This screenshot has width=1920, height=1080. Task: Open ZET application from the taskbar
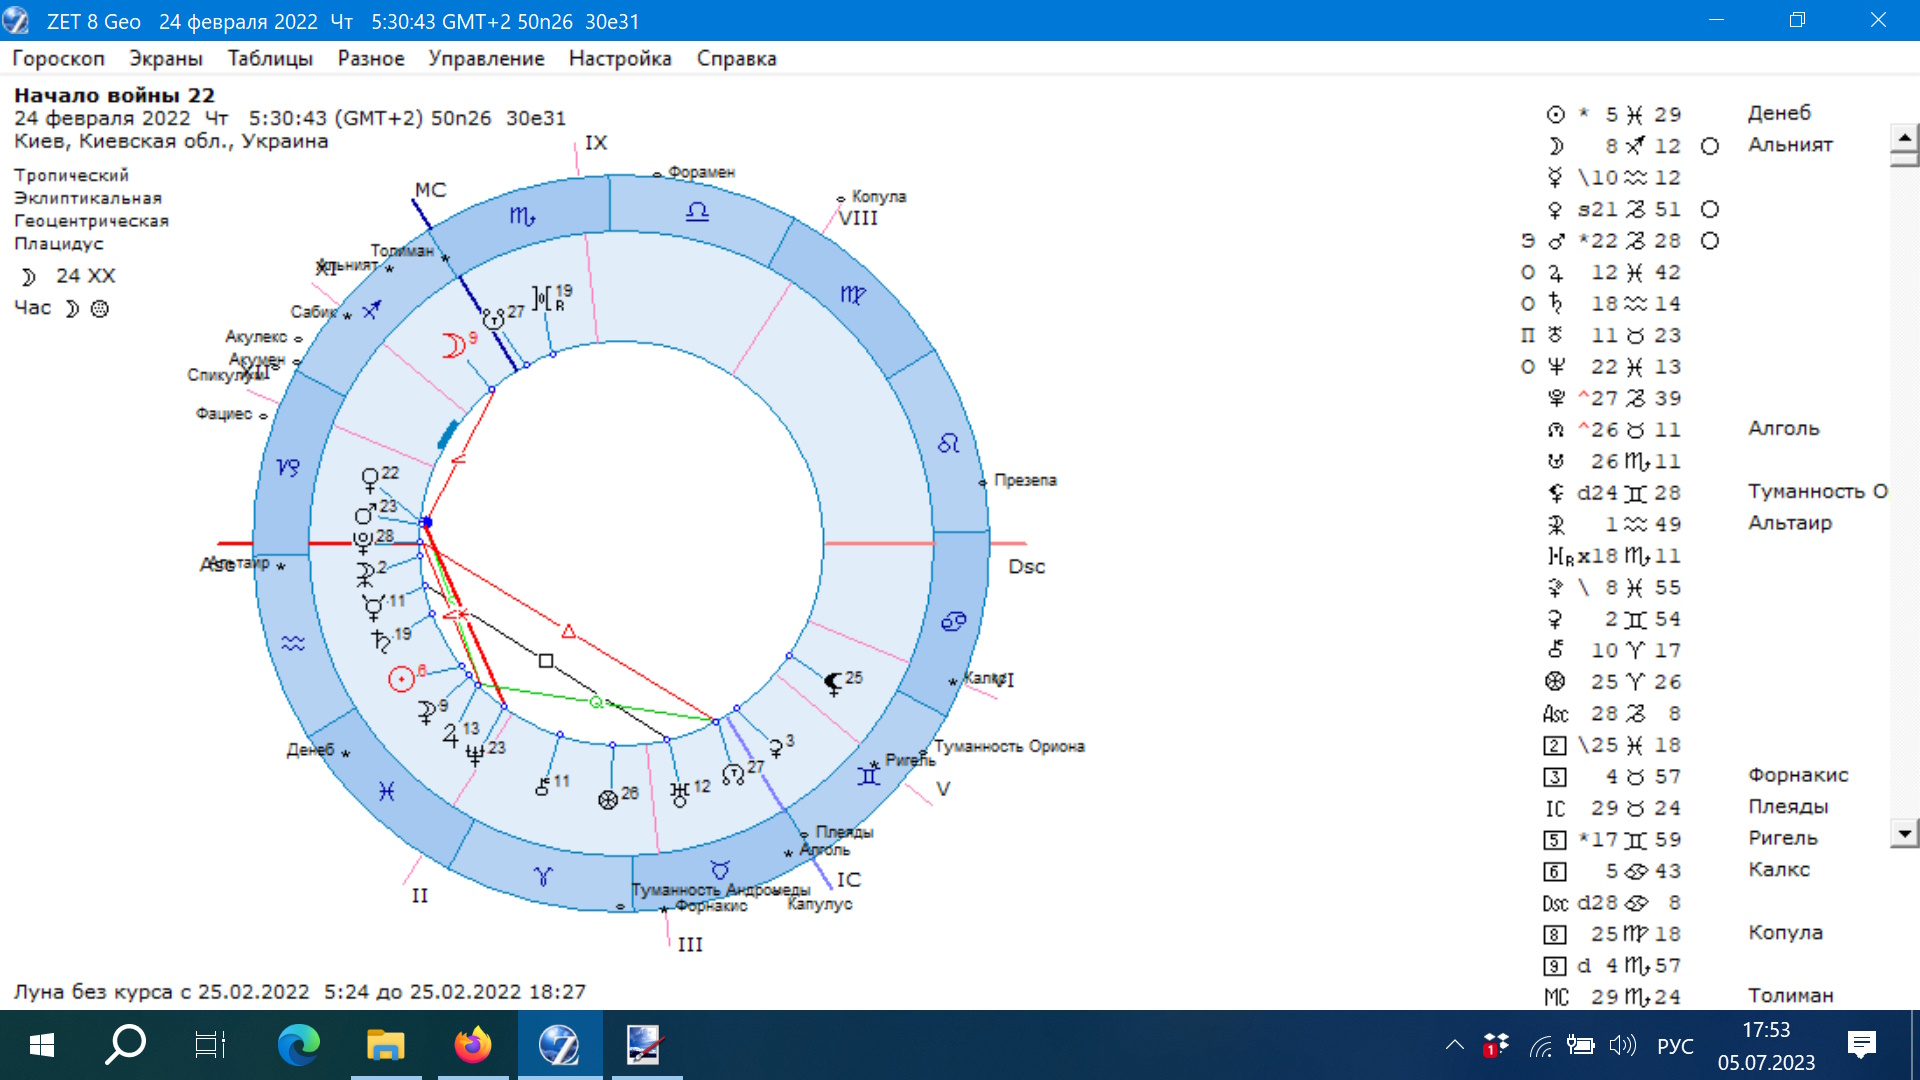click(x=559, y=1046)
